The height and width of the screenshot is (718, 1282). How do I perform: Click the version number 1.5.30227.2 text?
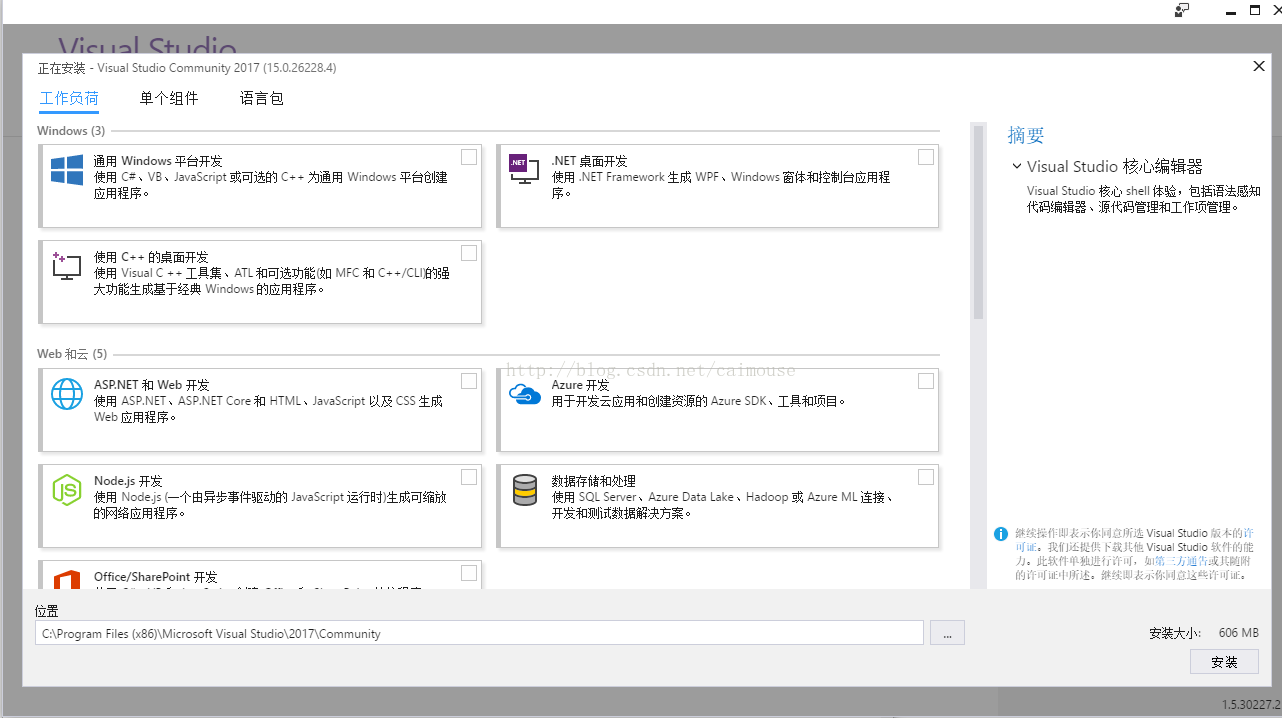coord(1251,705)
